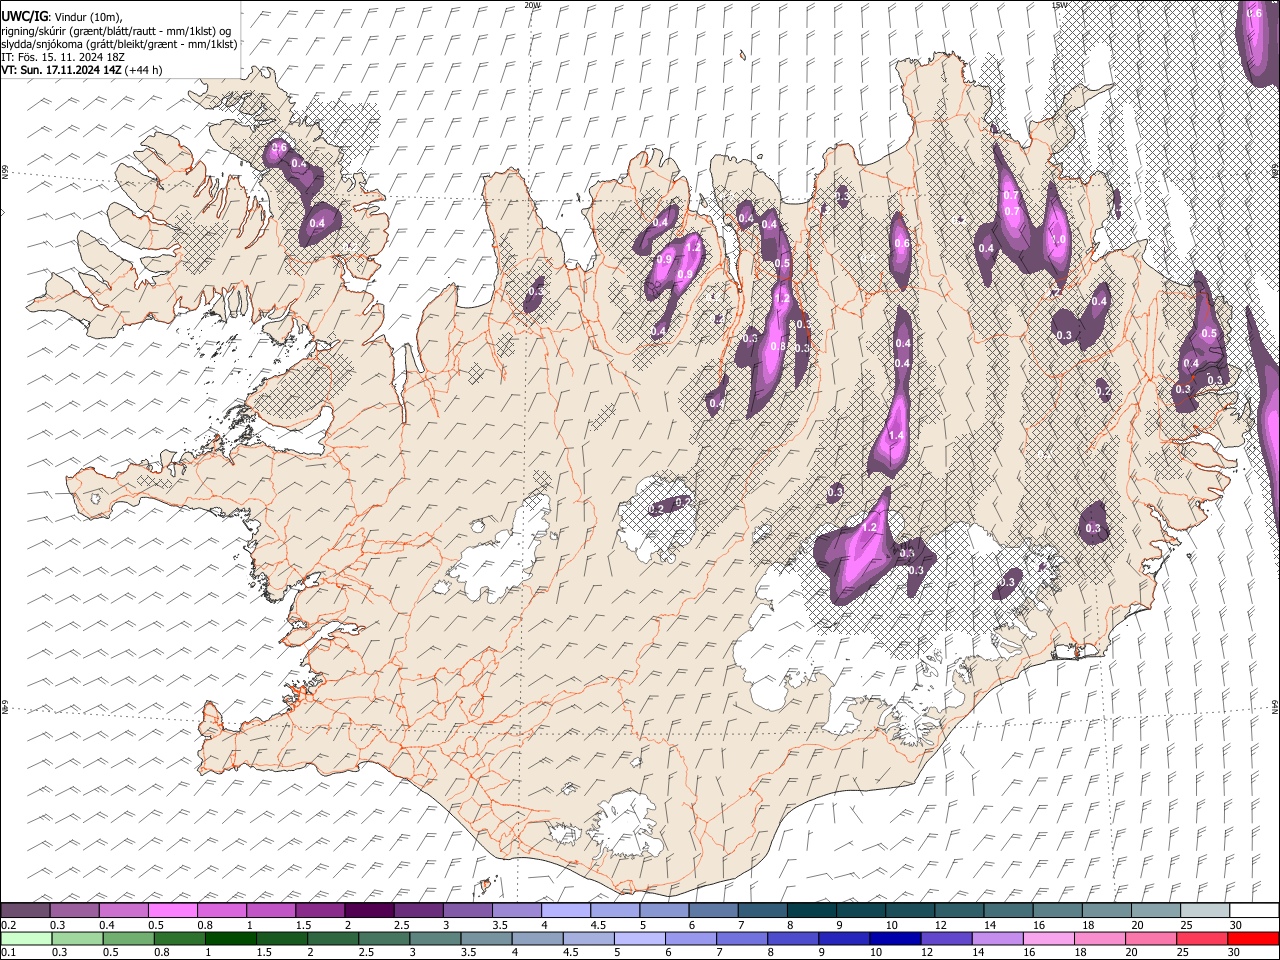The height and width of the screenshot is (960, 1280).
Task: Click the 0.2 label in the snow legend
Action: (7, 925)
